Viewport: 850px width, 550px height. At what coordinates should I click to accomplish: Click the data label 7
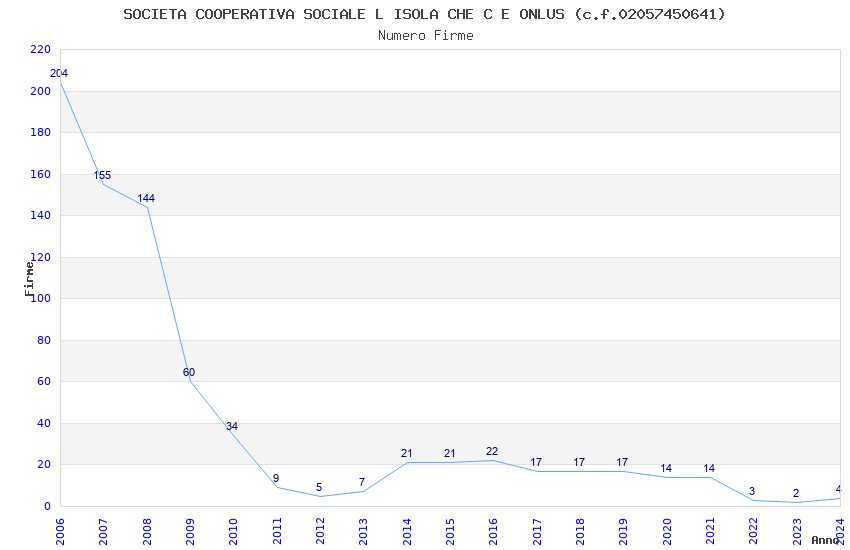coord(362,482)
